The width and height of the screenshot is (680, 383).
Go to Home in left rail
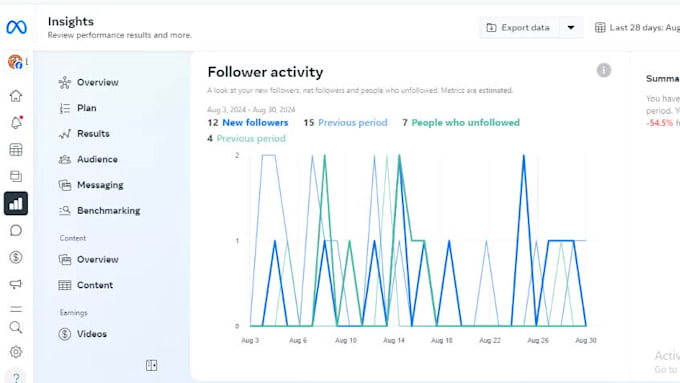16,96
